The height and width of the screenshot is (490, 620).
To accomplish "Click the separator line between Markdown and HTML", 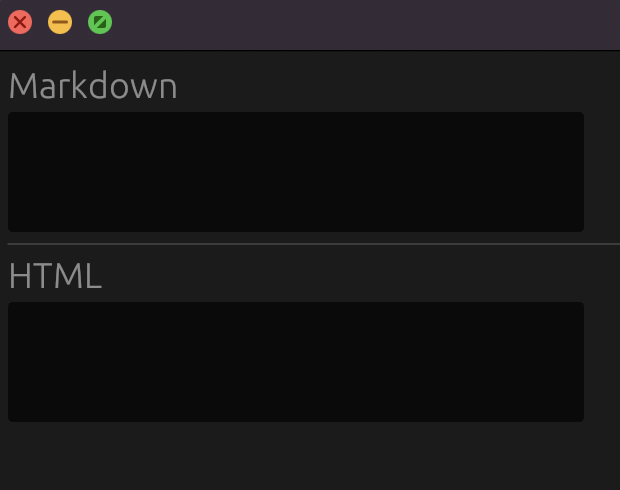I will pyautogui.click(x=314, y=244).
